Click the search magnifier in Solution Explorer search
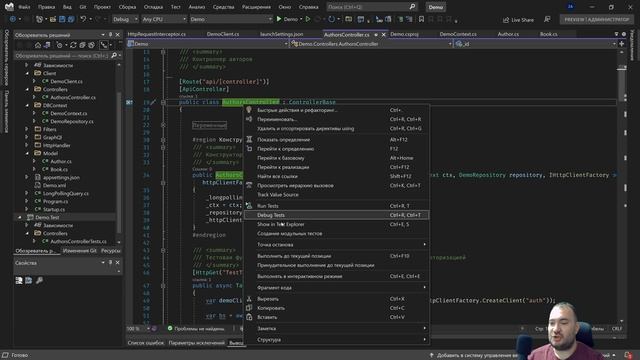Image resolution: width=640 pixels, height=360 pixels. [114, 56]
